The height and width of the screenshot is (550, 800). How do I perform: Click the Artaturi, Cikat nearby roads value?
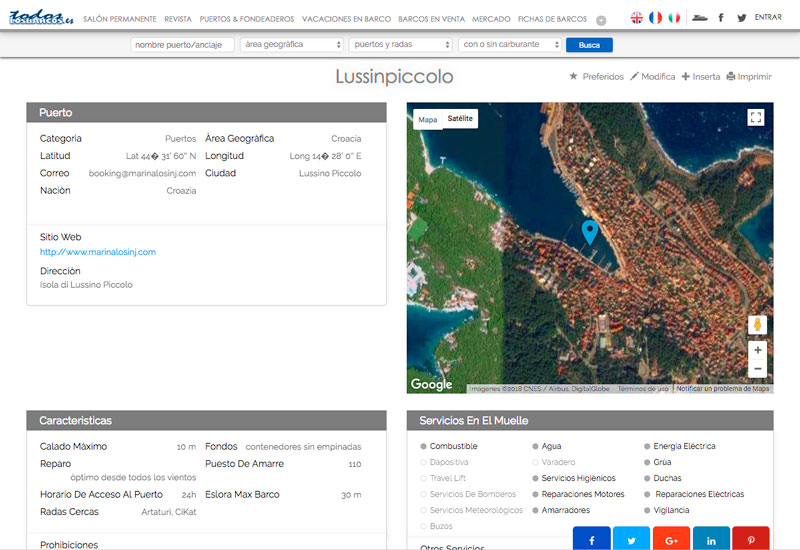pos(168,512)
